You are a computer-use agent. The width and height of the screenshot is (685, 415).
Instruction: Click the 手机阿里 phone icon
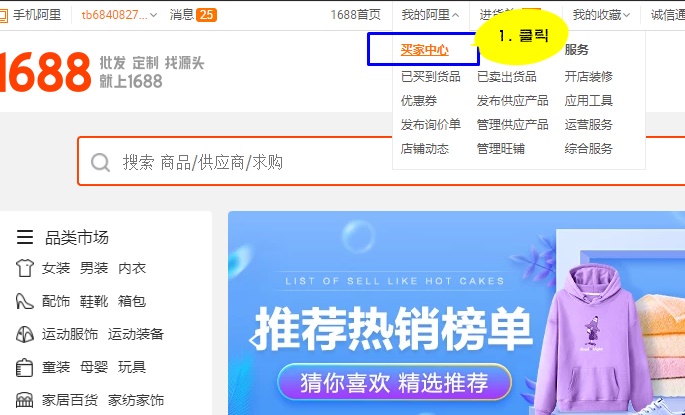[3, 16]
